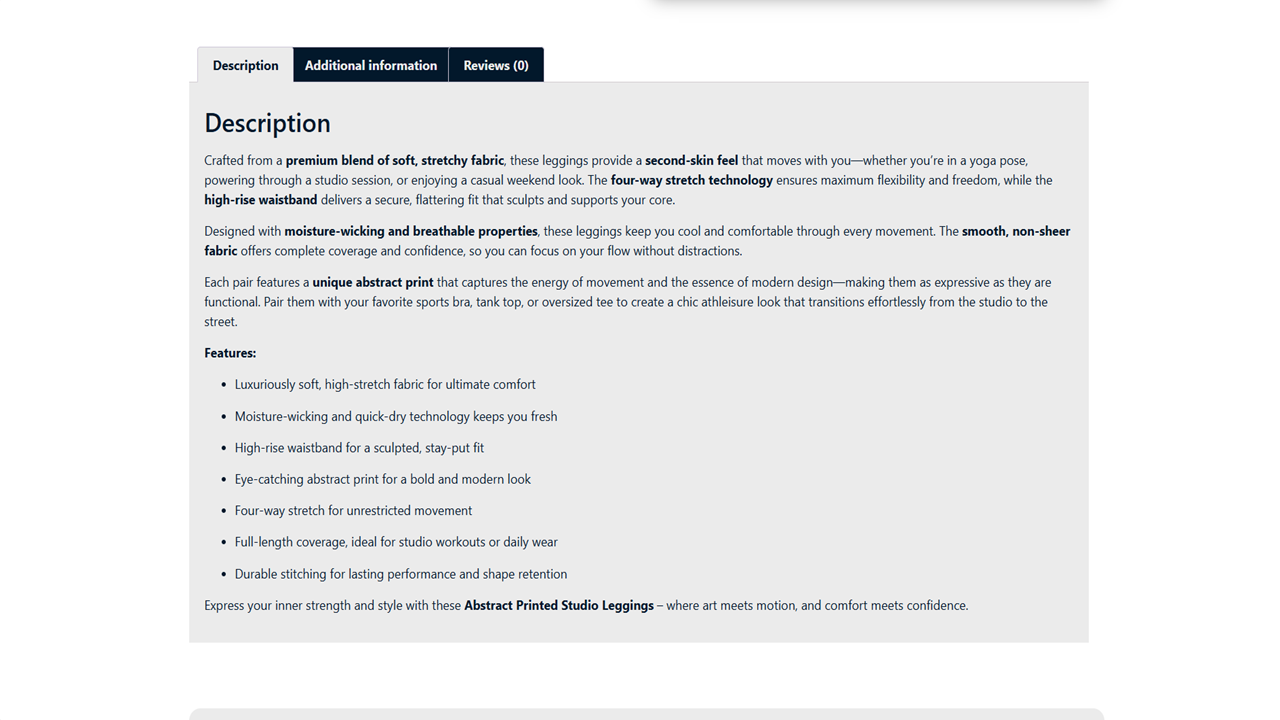Click the bold Features: label
The image size is (1280, 720).
(x=230, y=353)
